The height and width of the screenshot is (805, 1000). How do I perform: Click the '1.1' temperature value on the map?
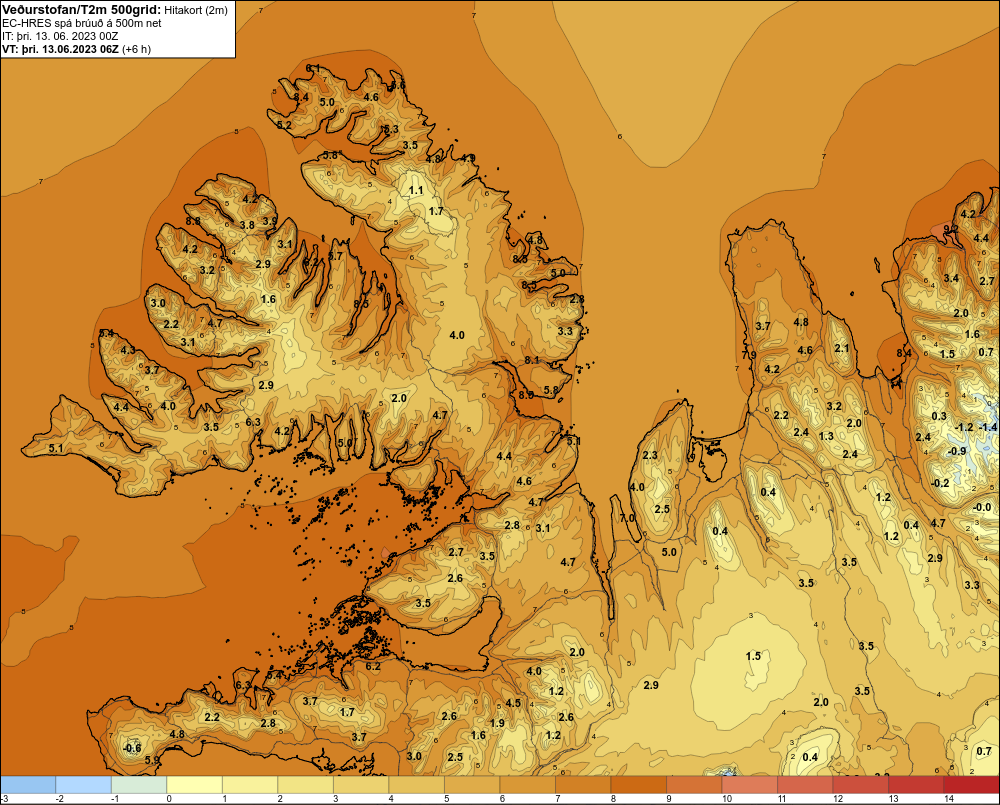click(416, 190)
